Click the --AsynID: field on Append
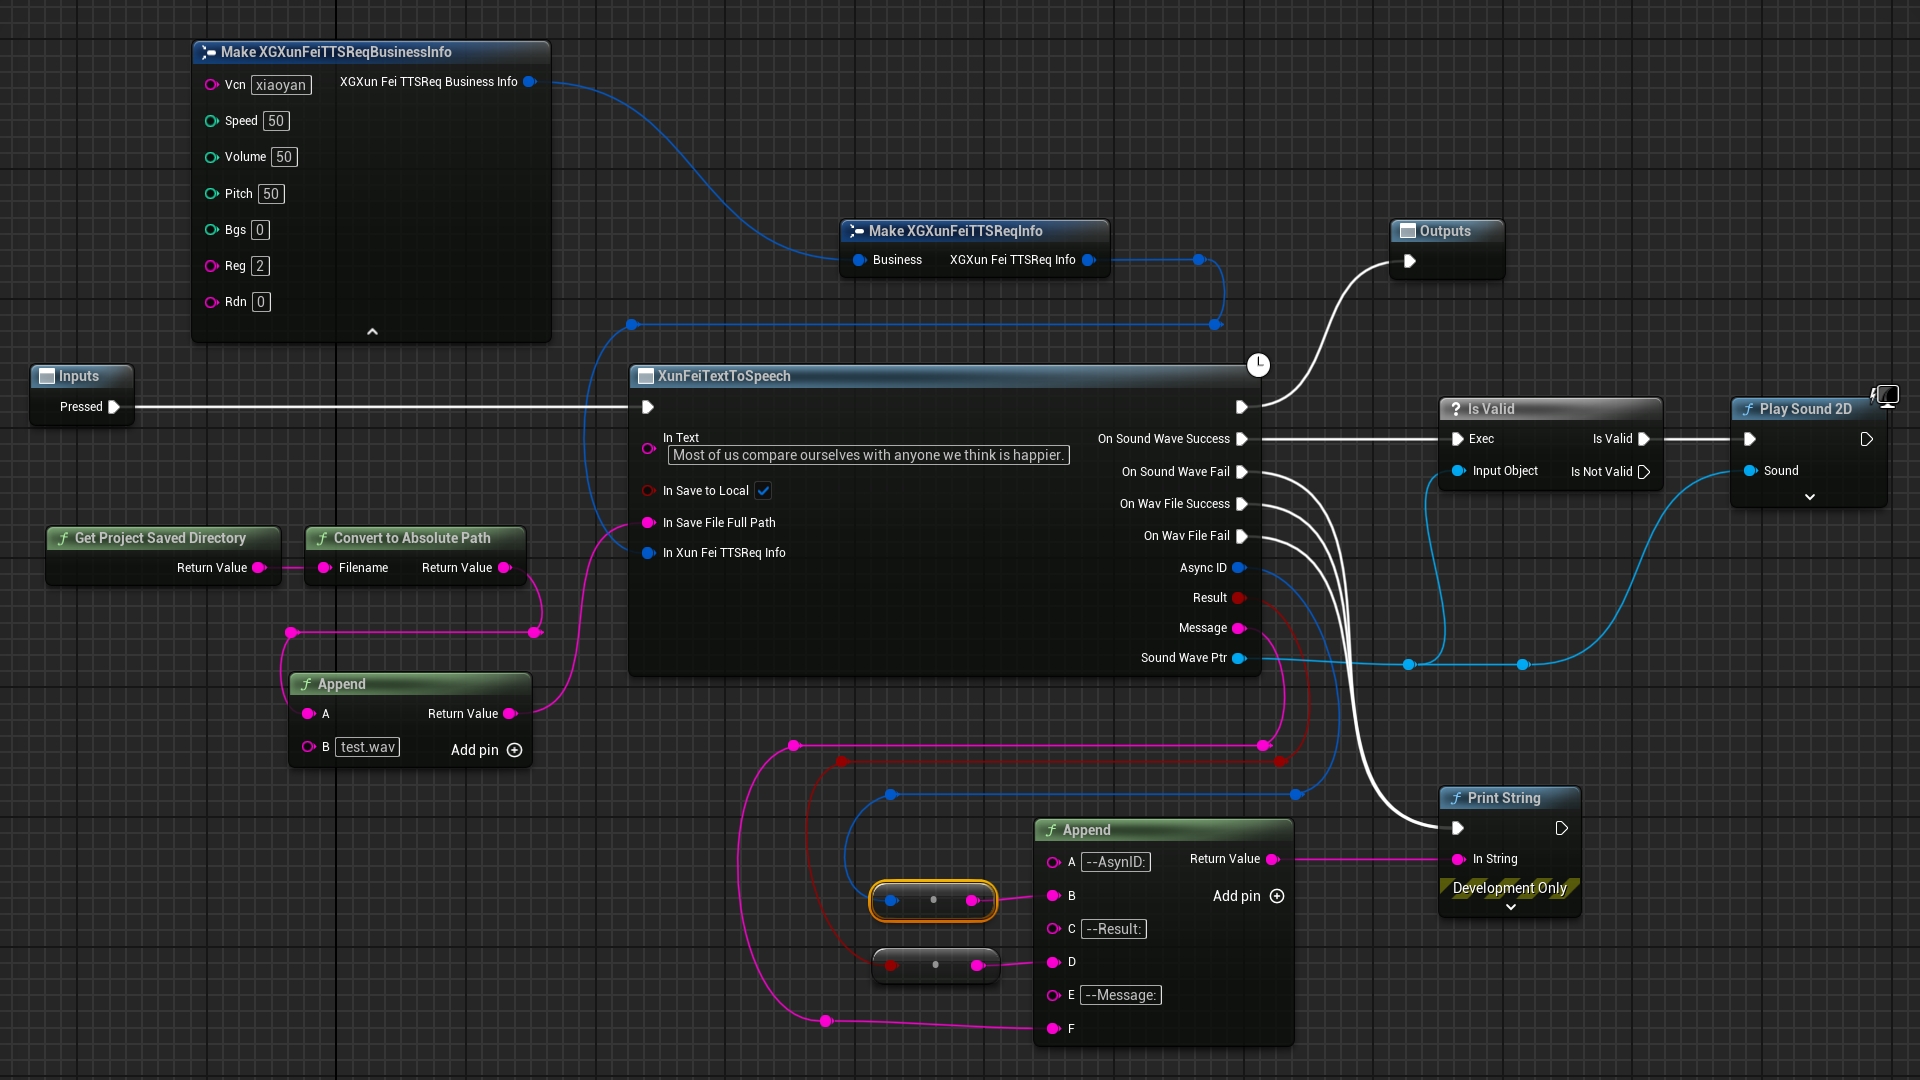 pyautogui.click(x=1115, y=862)
